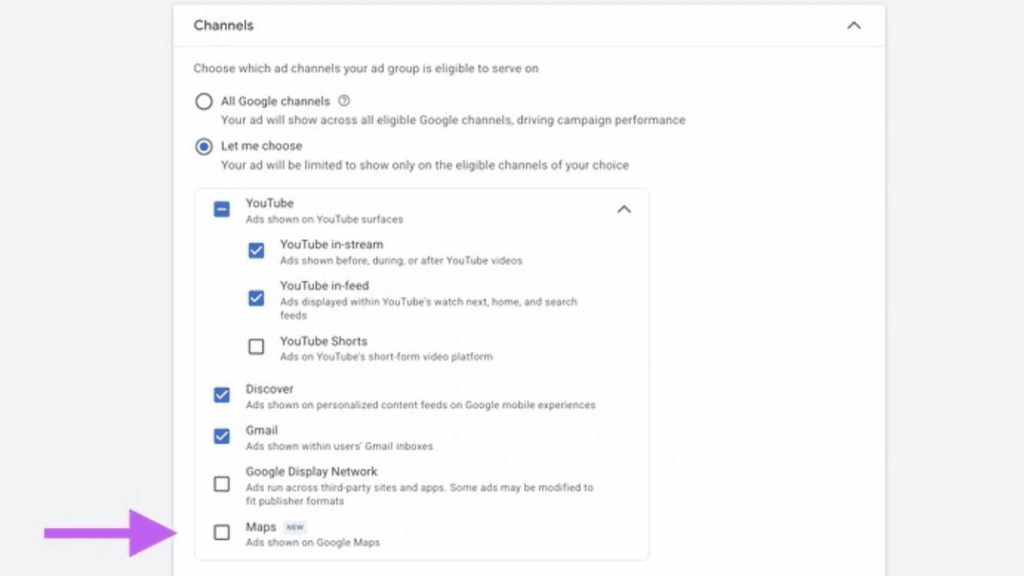Viewport: 1024px width, 576px height.
Task: Collapse the YouTube surfaces list
Action: [x=624, y=210]
